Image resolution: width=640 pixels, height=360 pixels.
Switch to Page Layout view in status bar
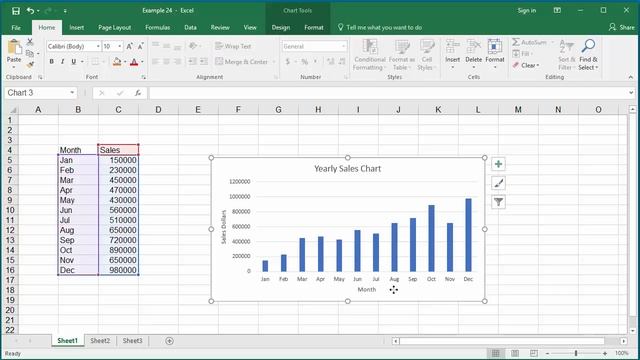coord(515,353)
